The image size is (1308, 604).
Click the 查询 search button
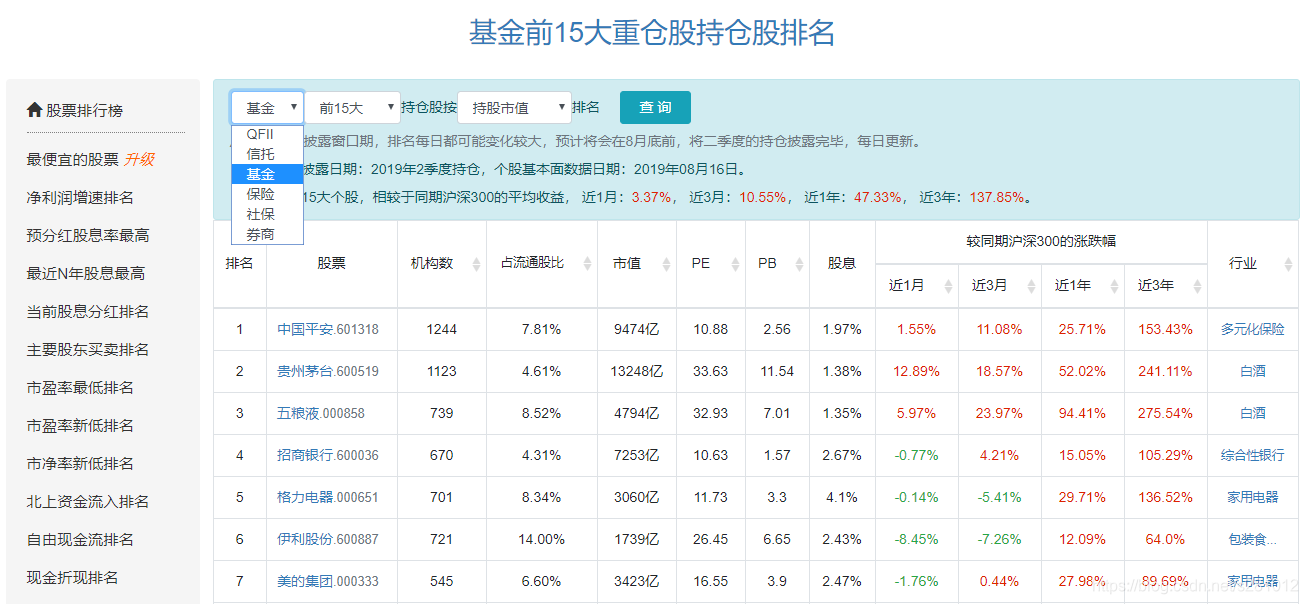(655, 108)
